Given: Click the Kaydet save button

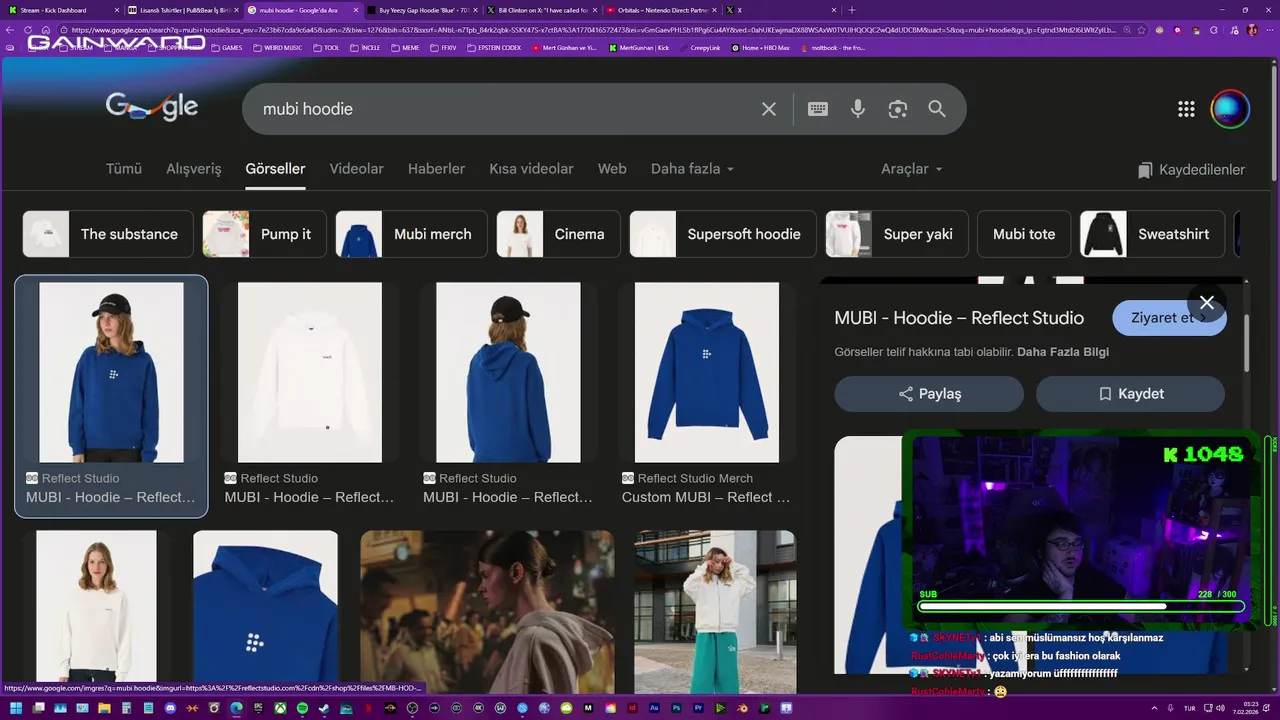Looking at the screenshot, I should [1130, 394].
